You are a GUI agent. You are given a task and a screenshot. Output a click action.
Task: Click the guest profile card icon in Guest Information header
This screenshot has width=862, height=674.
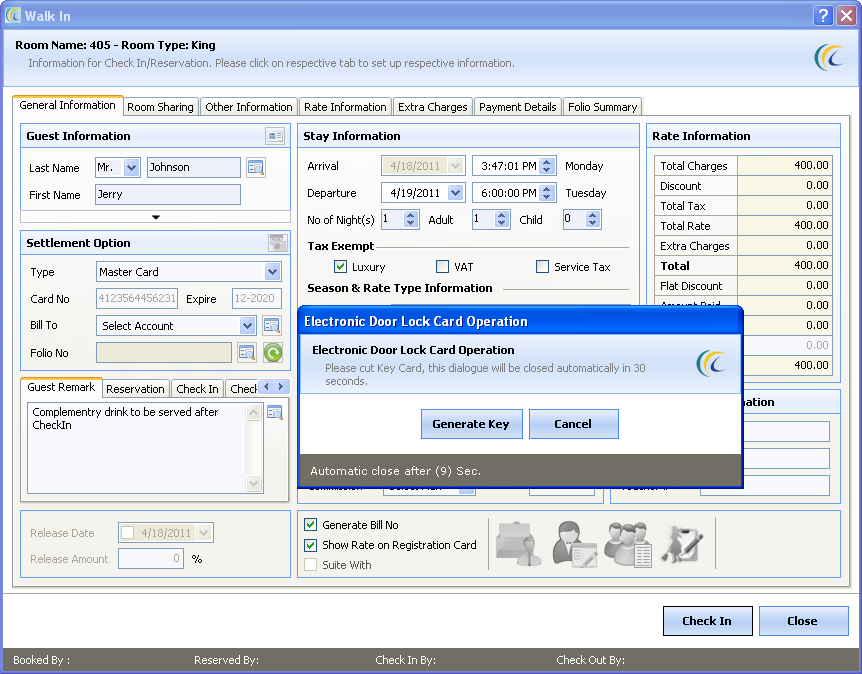(275, 136)
